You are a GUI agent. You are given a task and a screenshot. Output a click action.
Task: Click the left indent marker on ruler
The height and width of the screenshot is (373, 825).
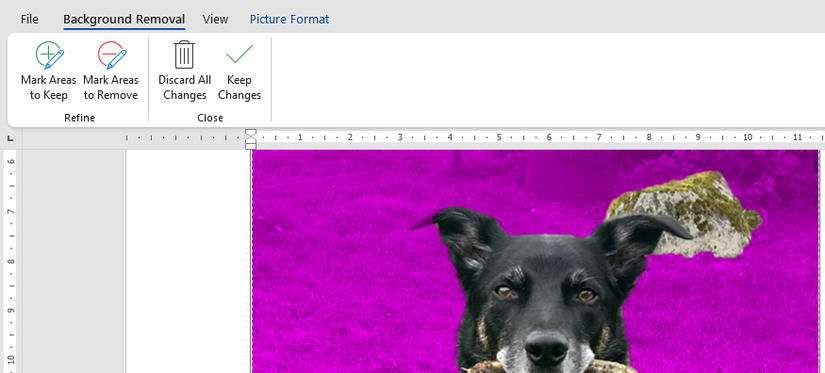251,145
